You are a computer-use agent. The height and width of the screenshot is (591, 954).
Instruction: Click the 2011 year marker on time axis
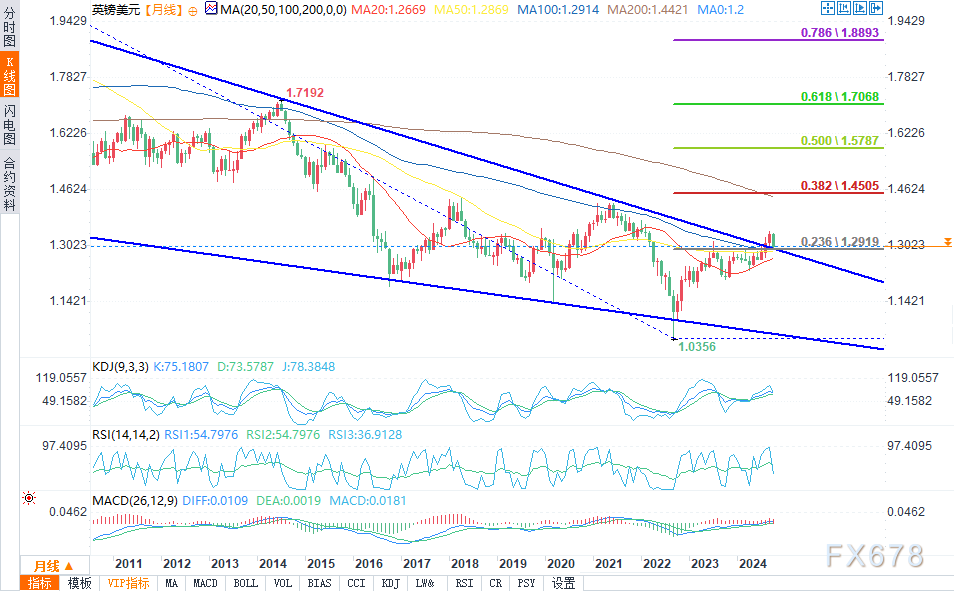[128, 564]
